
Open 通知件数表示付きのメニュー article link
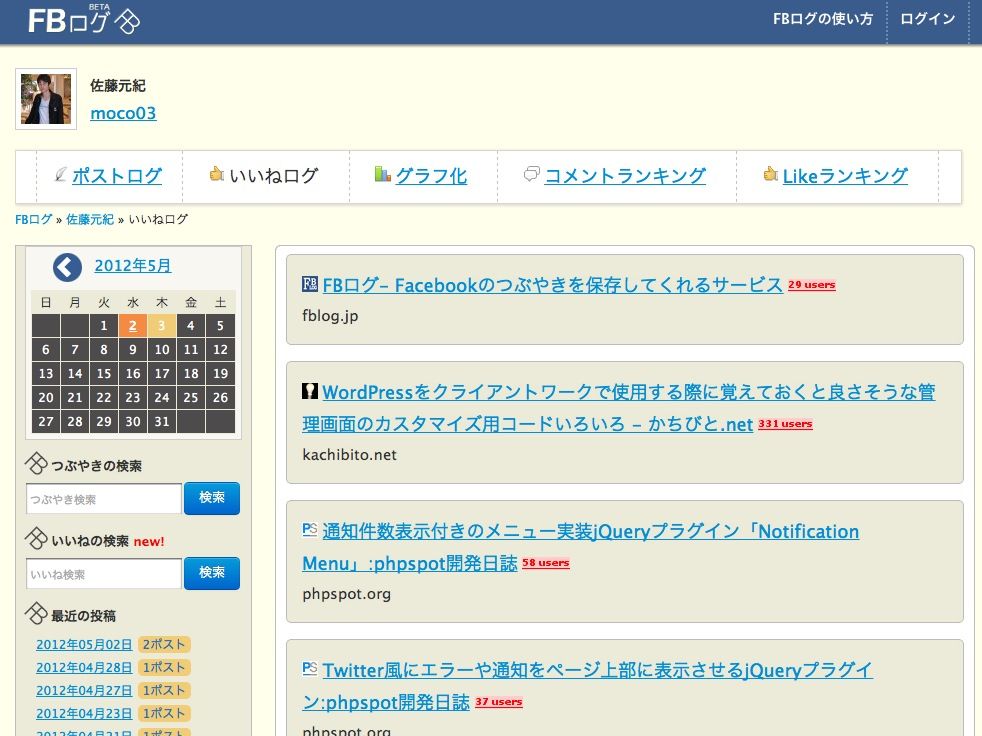click(x=581, y=547)
